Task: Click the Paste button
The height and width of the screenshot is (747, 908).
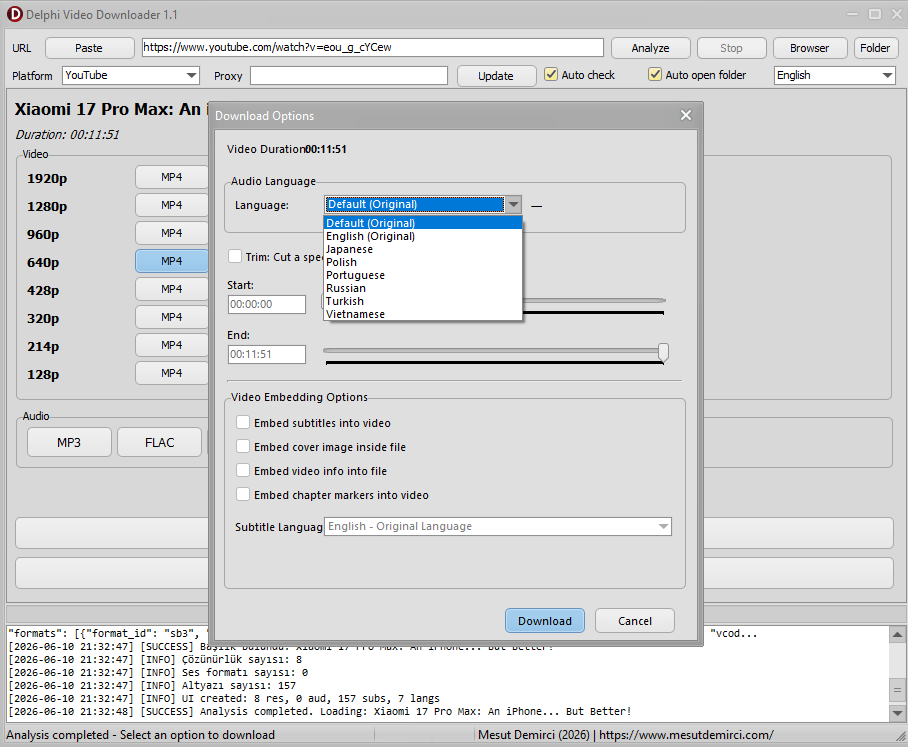Action: pyautogui.click(x=89, y=48)
